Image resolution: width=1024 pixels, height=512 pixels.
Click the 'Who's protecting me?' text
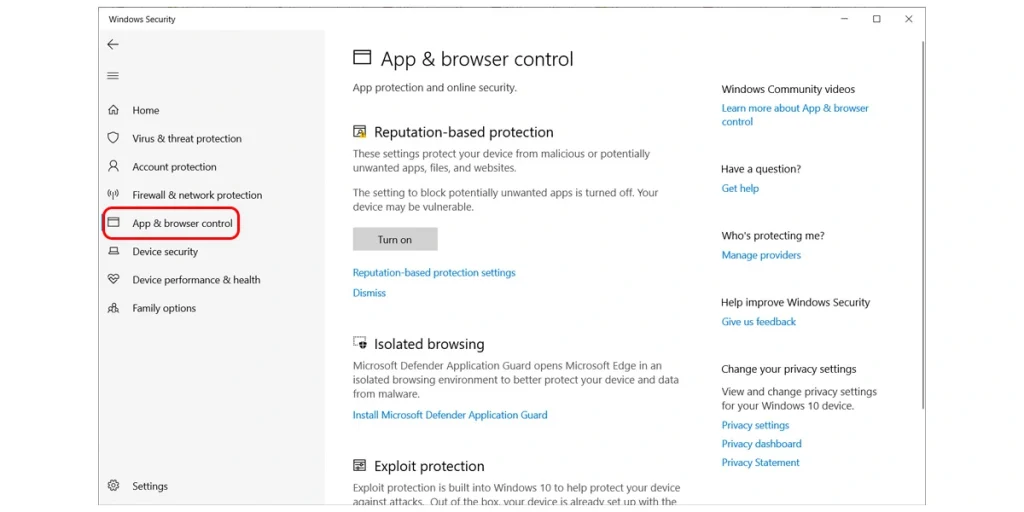click(x=773, y=236)
